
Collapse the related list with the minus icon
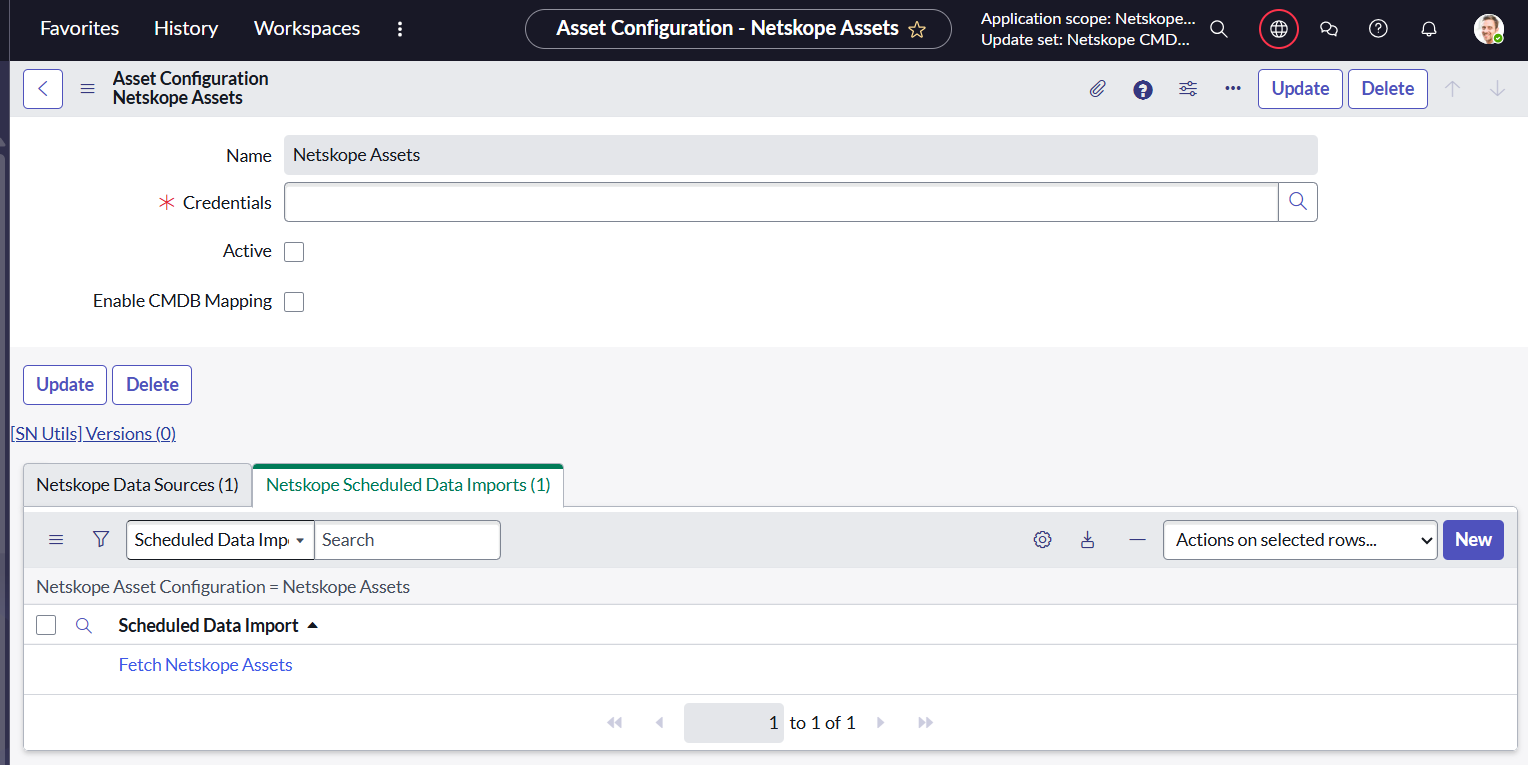pos(1137,540)
